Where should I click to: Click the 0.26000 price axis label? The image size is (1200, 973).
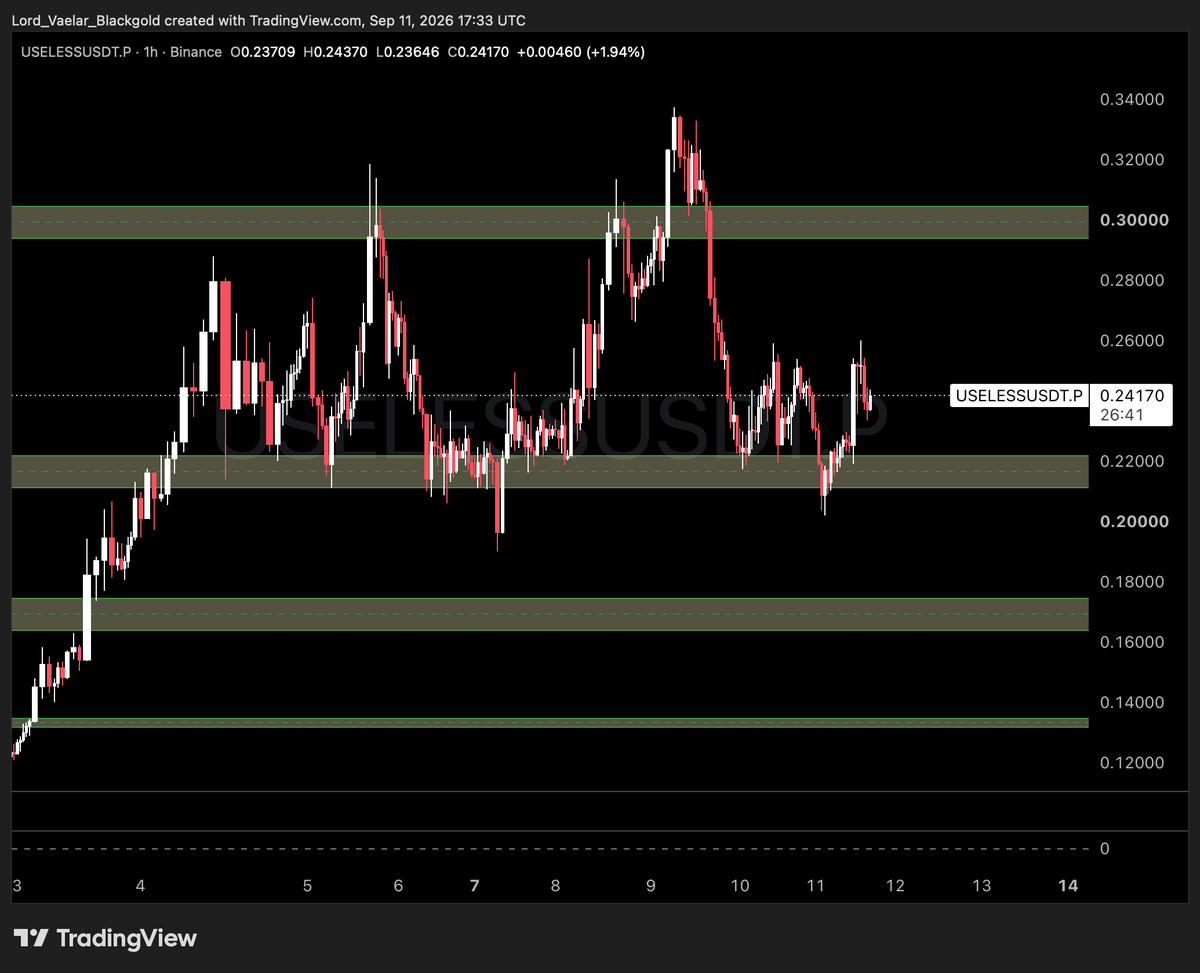(1132, 341)
